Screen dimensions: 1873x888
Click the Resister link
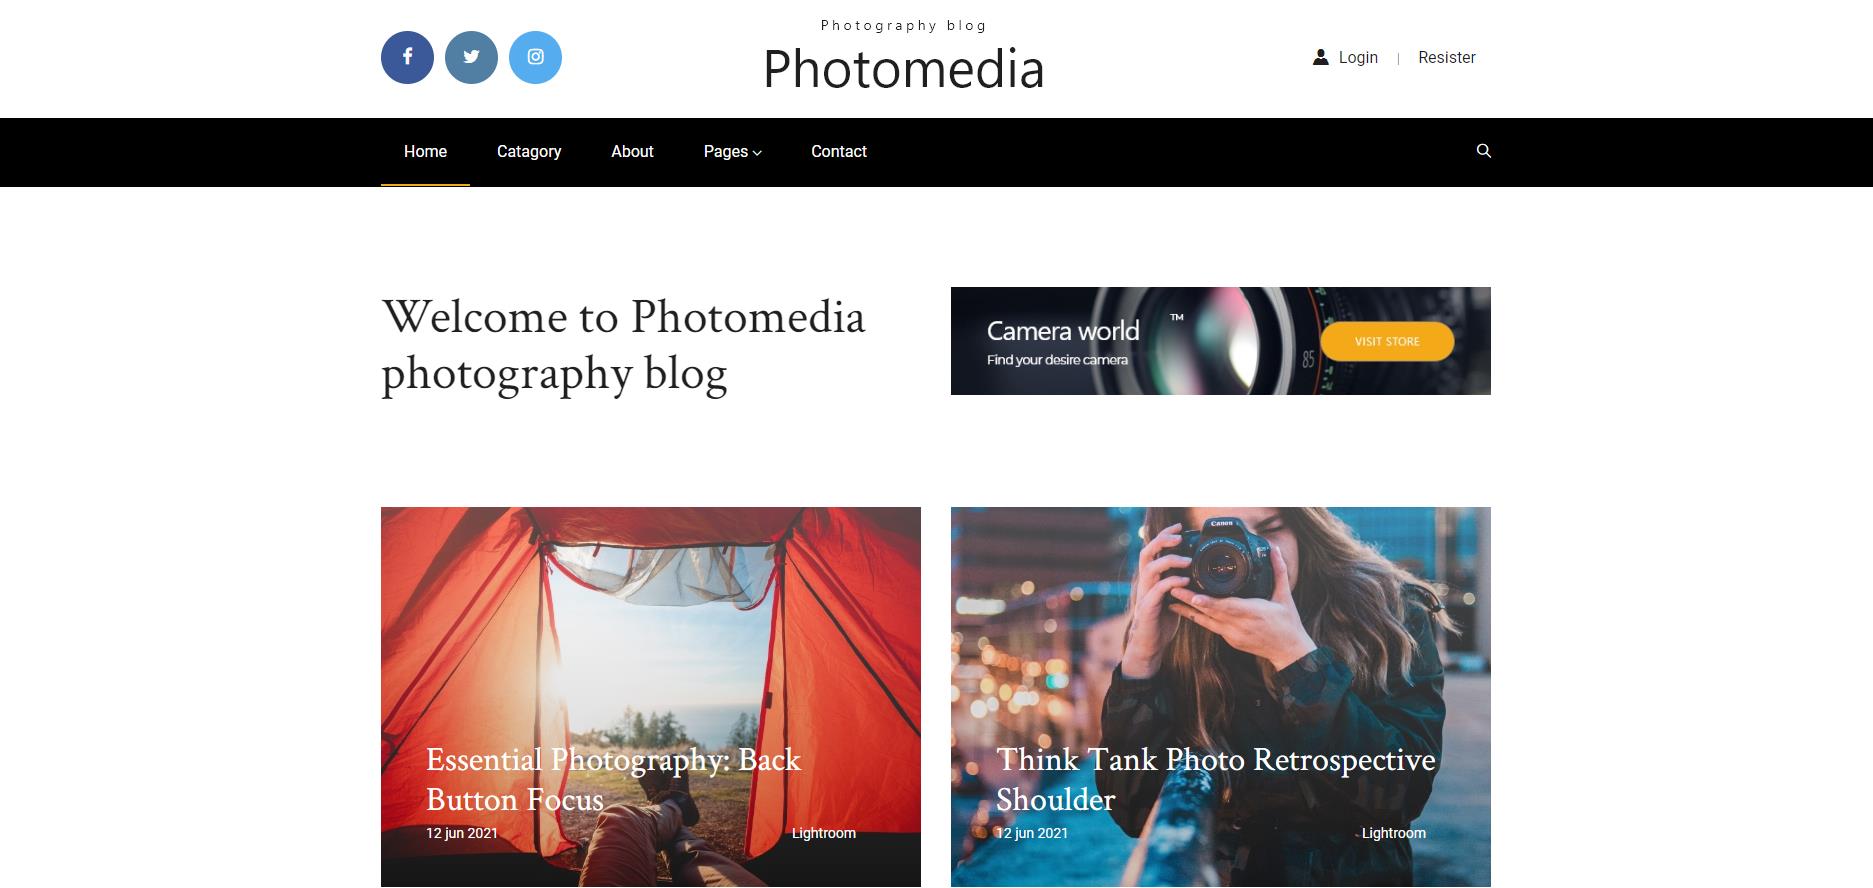click(x=1447, y=58)
